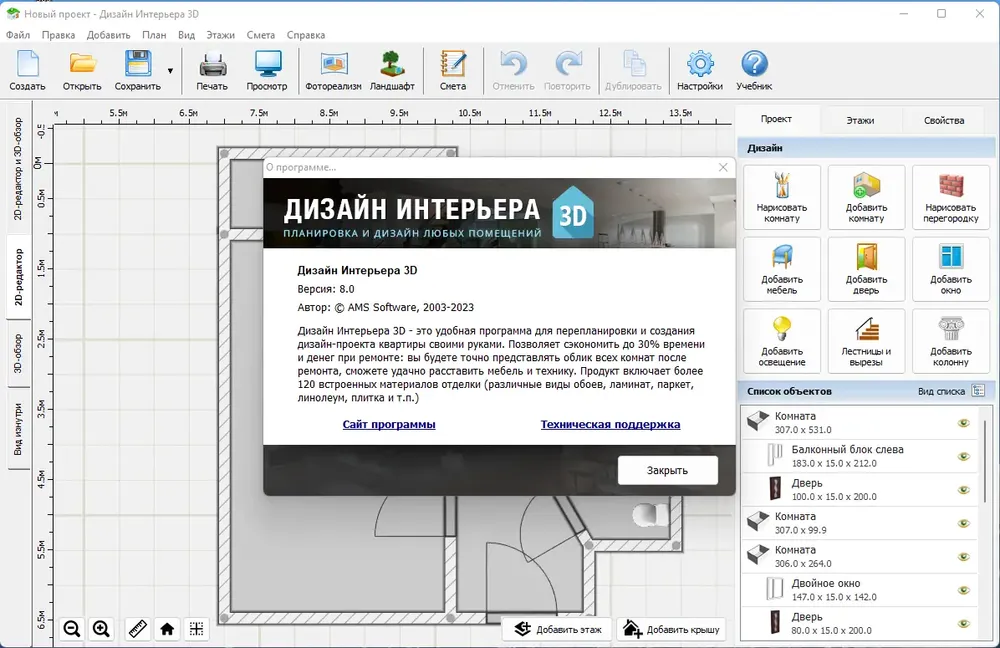Click Добавить освещение lightbulb tool
Screen dimensions: 1000x648
(782, 341)
